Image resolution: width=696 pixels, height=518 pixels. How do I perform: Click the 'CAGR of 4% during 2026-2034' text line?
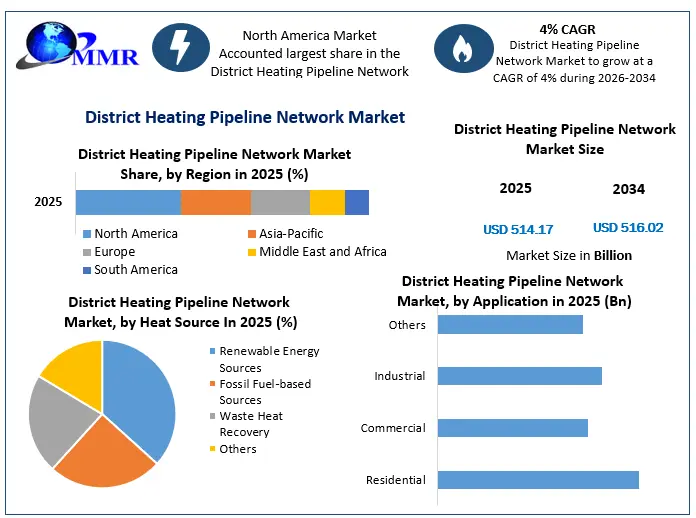574,78
